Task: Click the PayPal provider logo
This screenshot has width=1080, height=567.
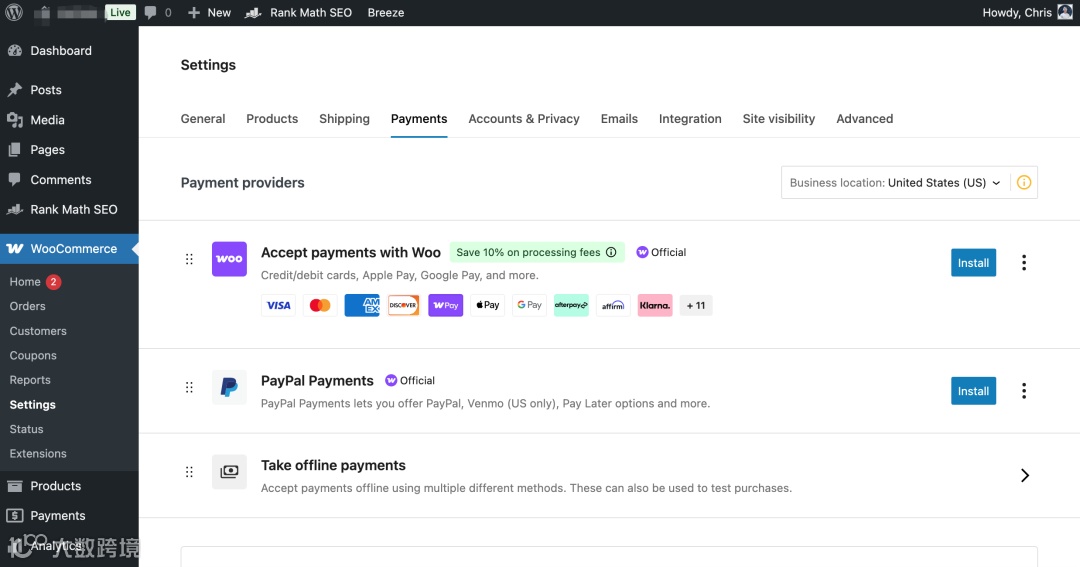Action: pos(229,387)
